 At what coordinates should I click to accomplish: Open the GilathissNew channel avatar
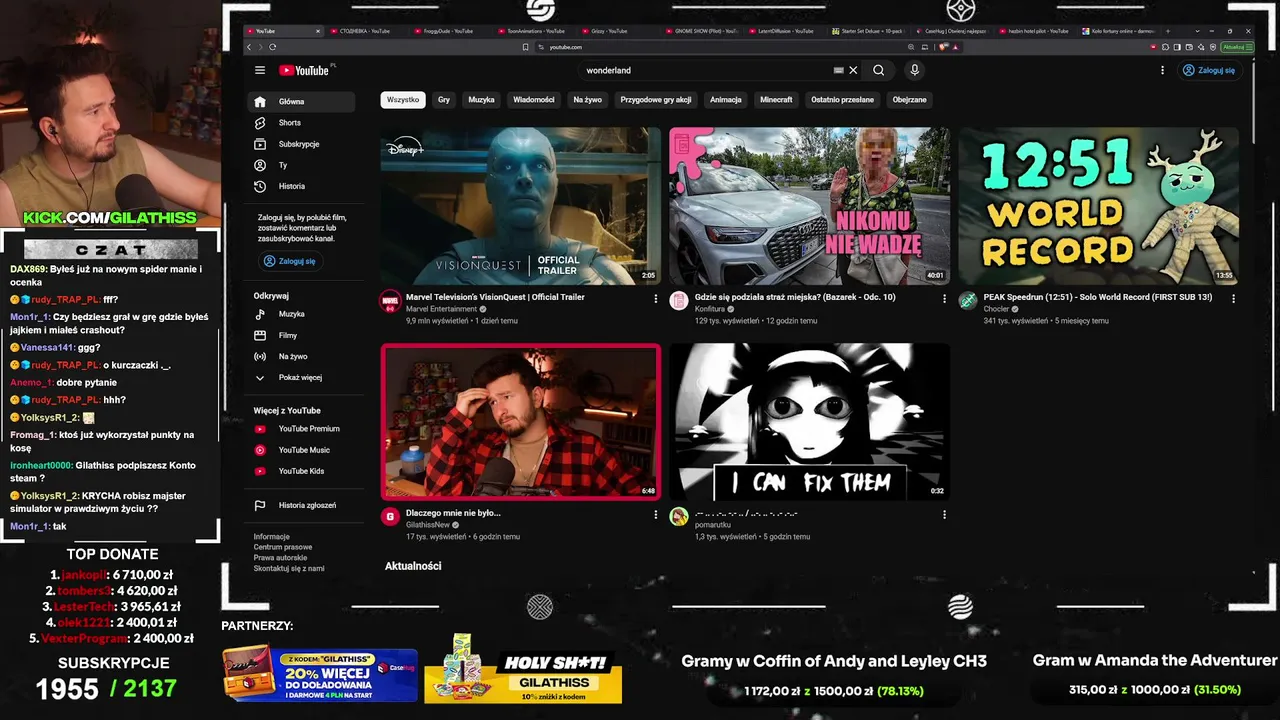390,517
